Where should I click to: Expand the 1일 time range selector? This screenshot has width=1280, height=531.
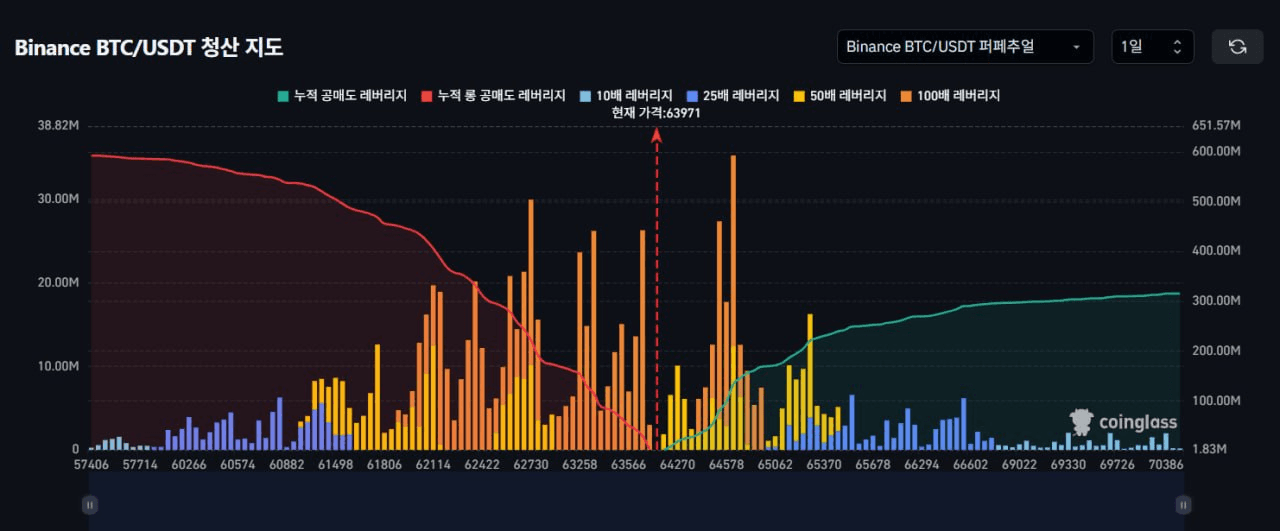click(x=1152, y=46)
